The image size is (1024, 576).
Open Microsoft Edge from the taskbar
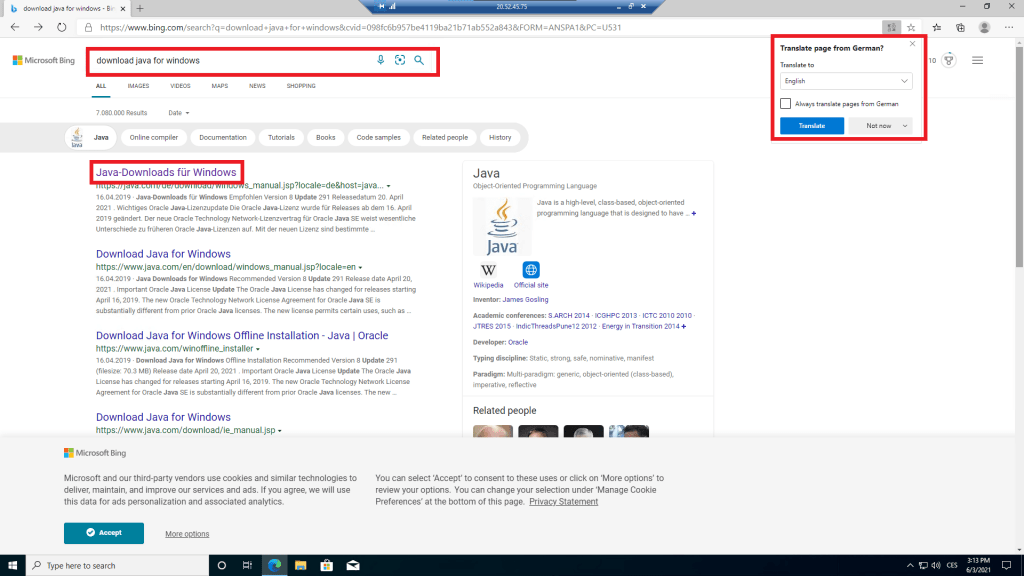point(273,565)
